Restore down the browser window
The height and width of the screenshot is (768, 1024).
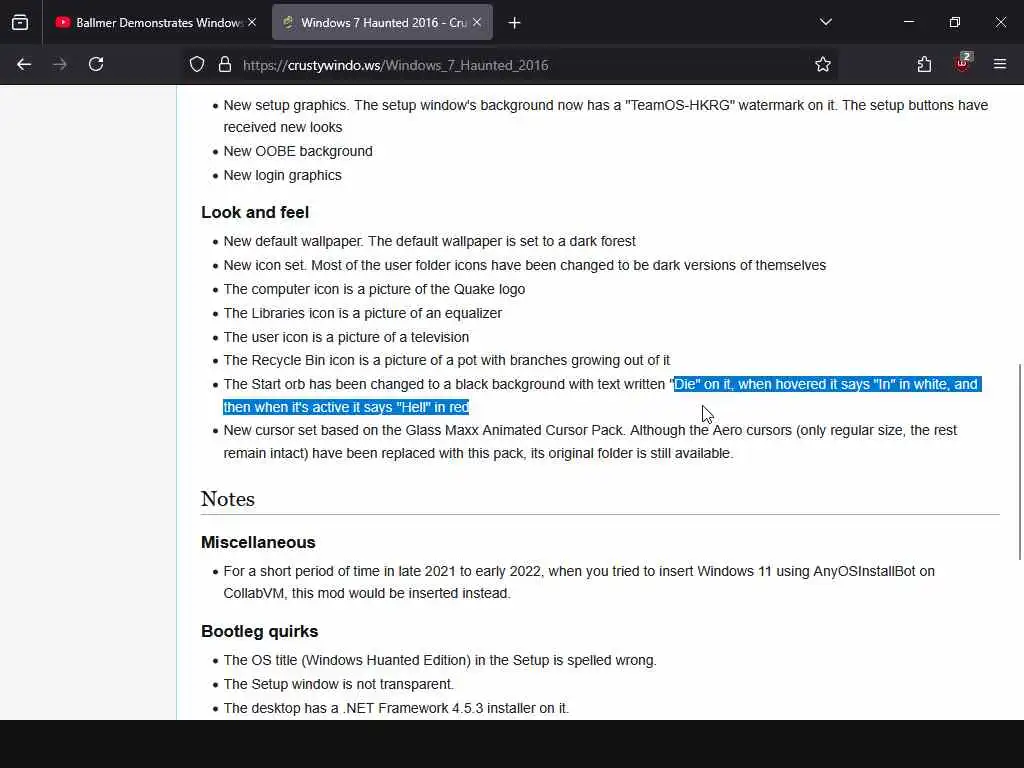click(x=955, y=22)
